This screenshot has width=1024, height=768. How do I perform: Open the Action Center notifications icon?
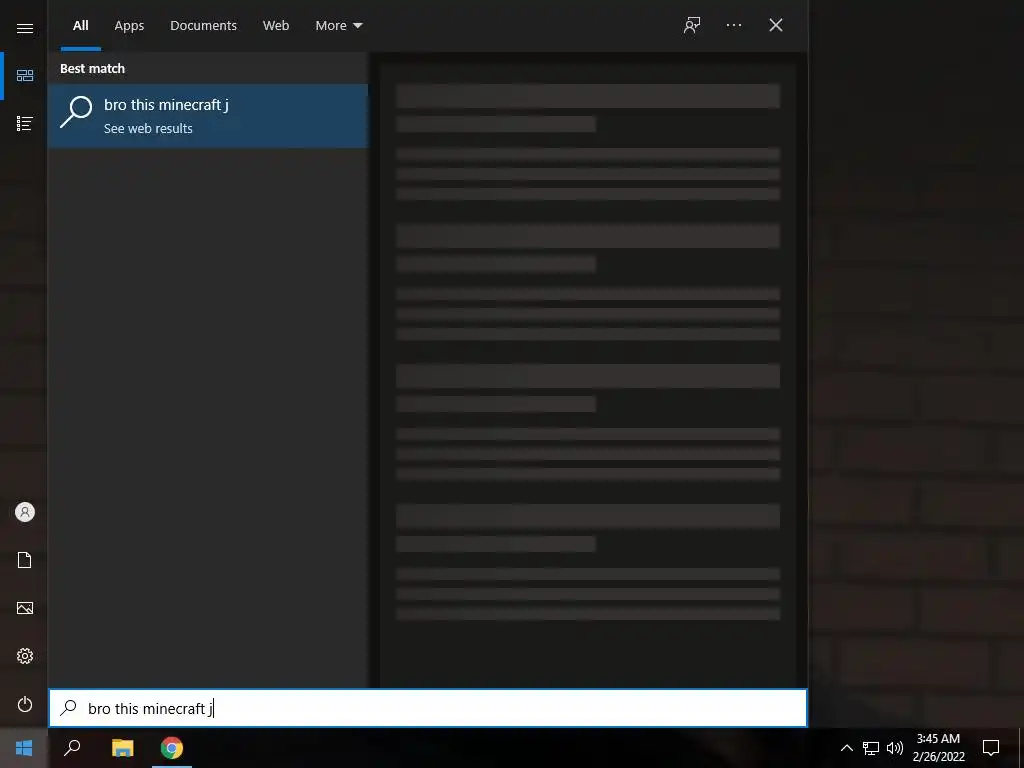tap(991, 748)
